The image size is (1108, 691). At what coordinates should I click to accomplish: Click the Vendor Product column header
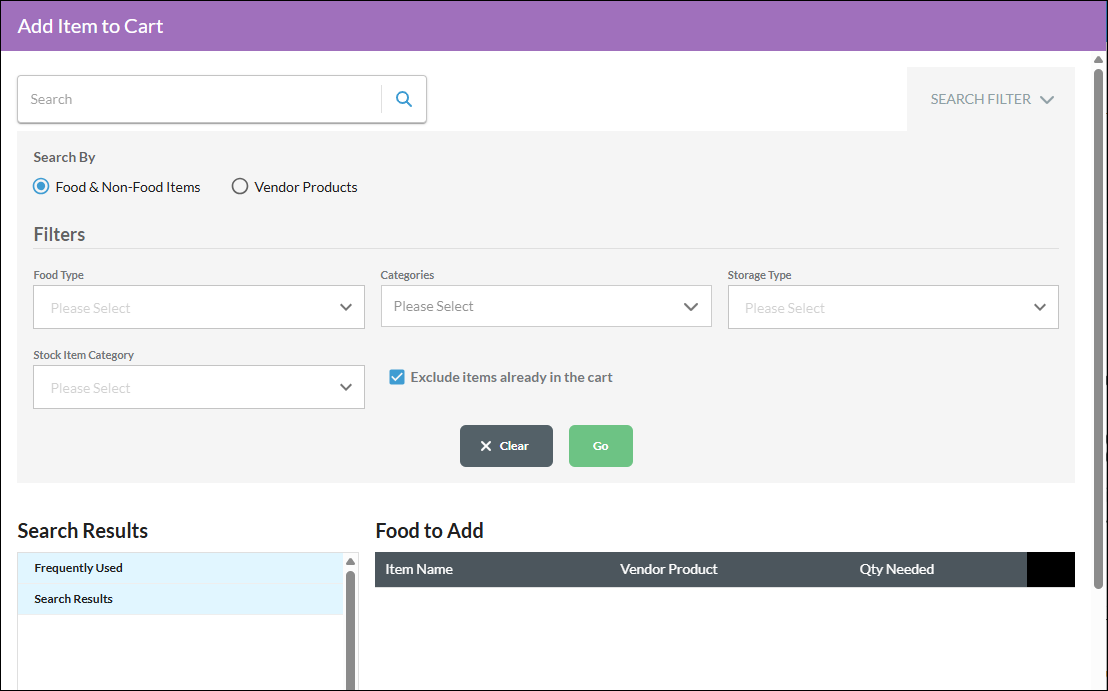(x=668, y=569)
